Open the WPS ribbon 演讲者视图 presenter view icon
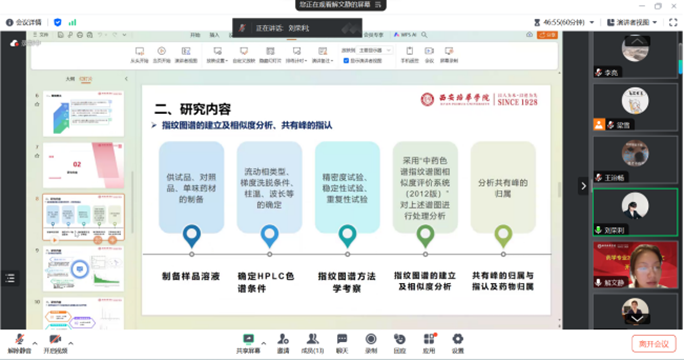 tap(186, 55)
